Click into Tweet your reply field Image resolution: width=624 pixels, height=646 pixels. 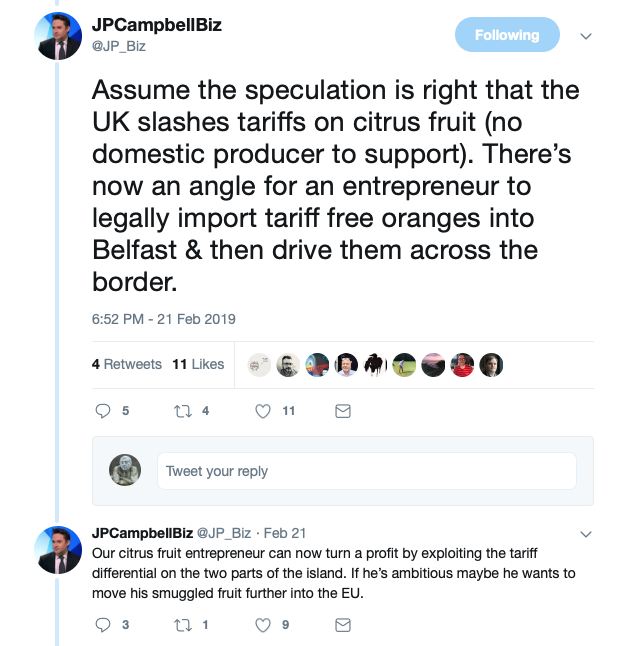tap(367, 471)
